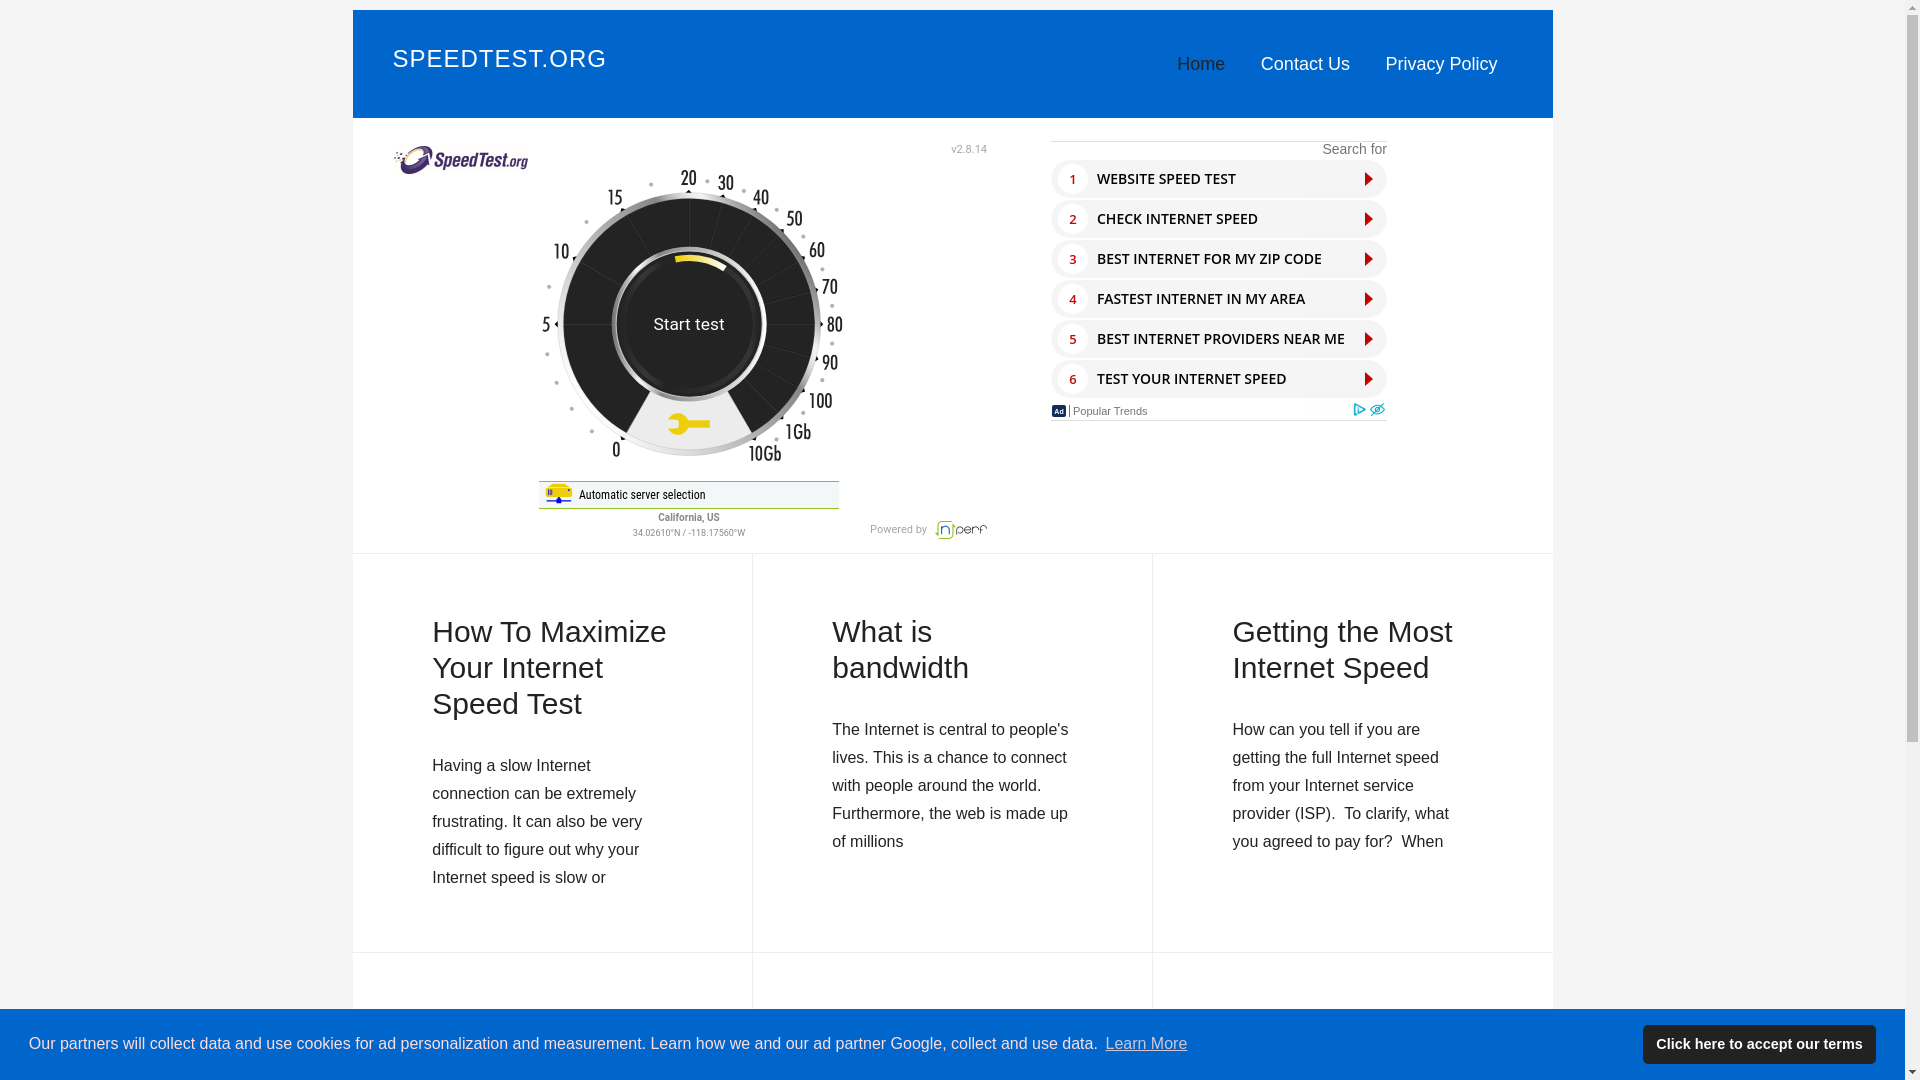1920x1080 pixels.
Task: Select TEST YOUR INTERNET SPEED ad result
Action: point(1218,379)
